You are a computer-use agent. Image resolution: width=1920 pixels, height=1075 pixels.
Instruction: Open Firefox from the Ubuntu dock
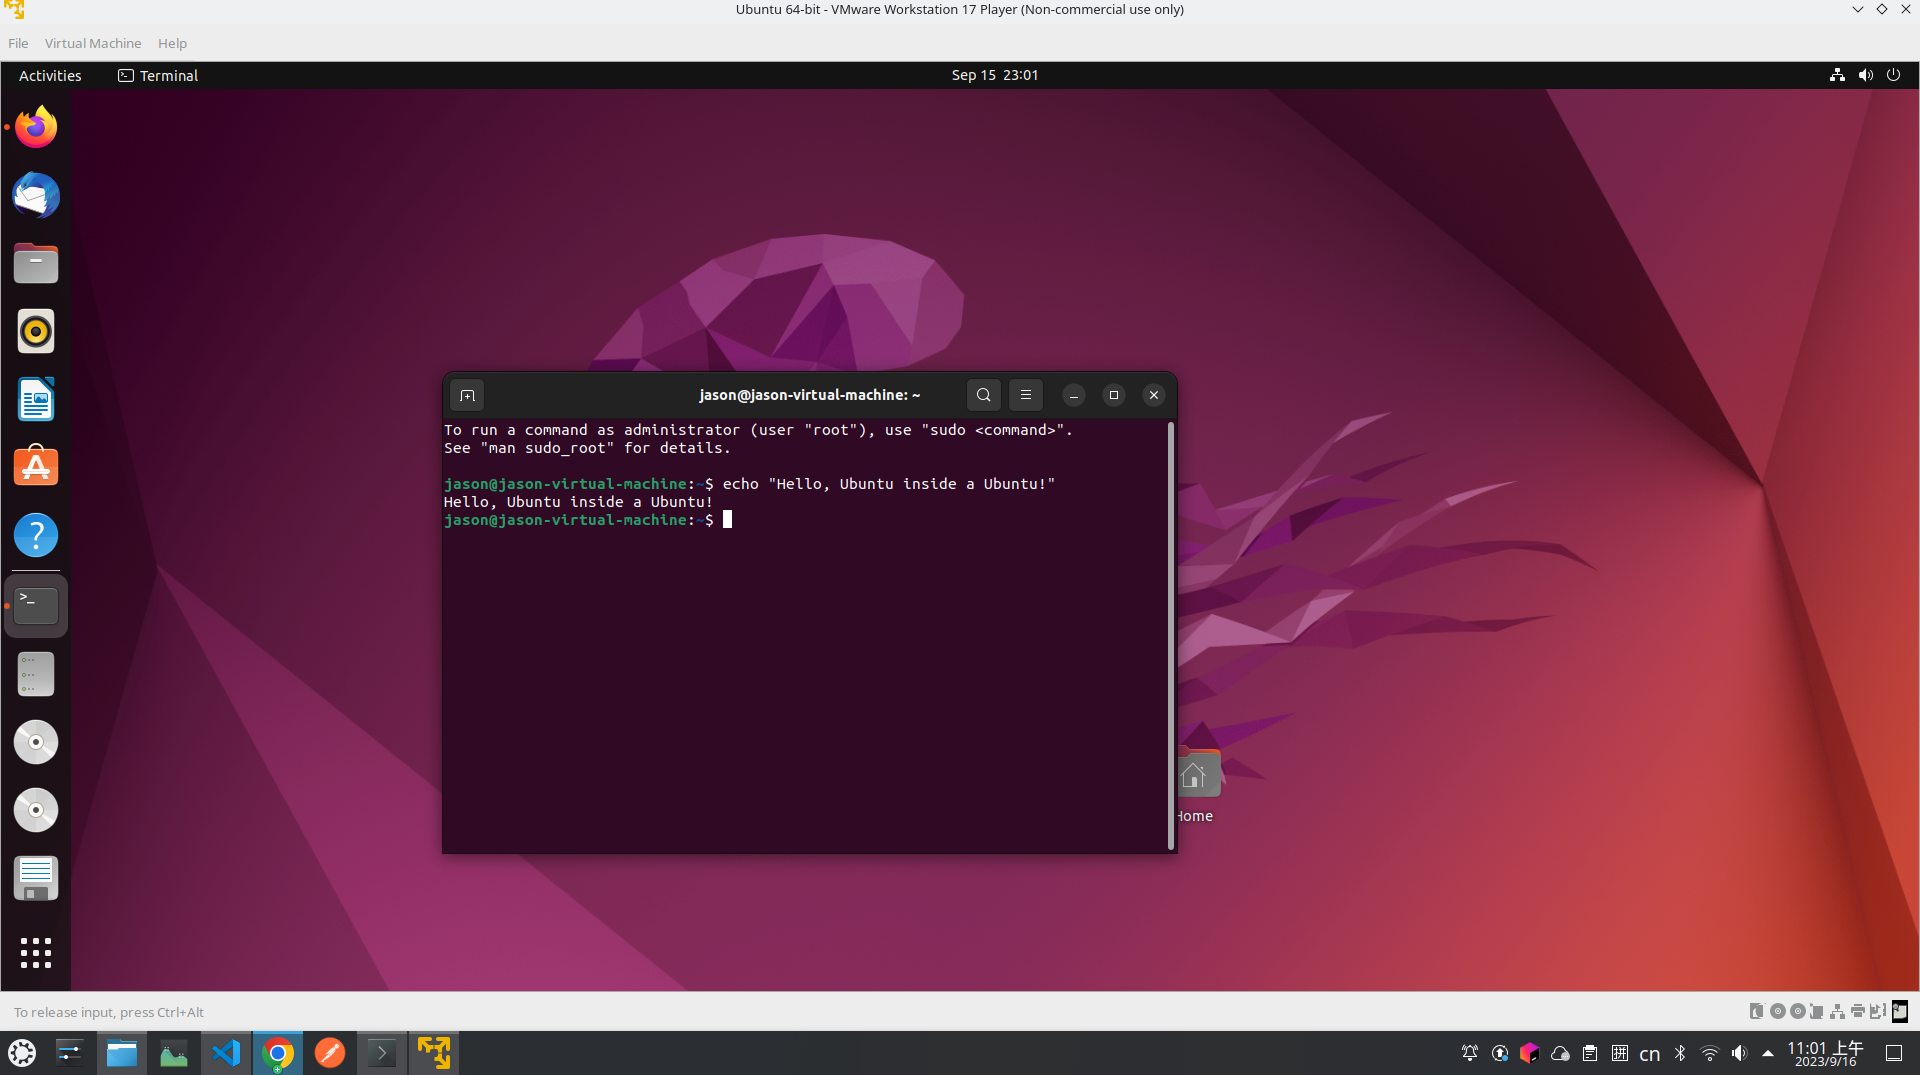click(x=36, y=127)
